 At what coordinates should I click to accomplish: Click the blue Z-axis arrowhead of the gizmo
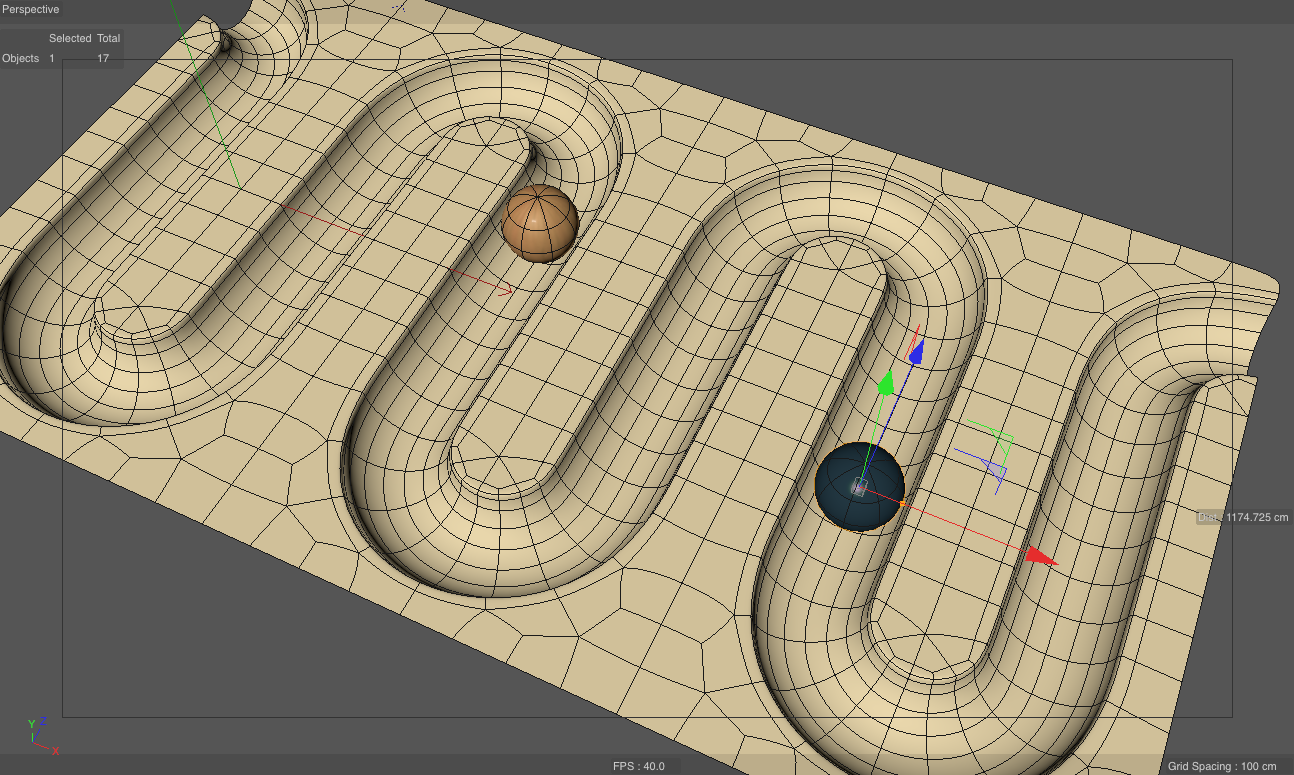coord(916,353)
